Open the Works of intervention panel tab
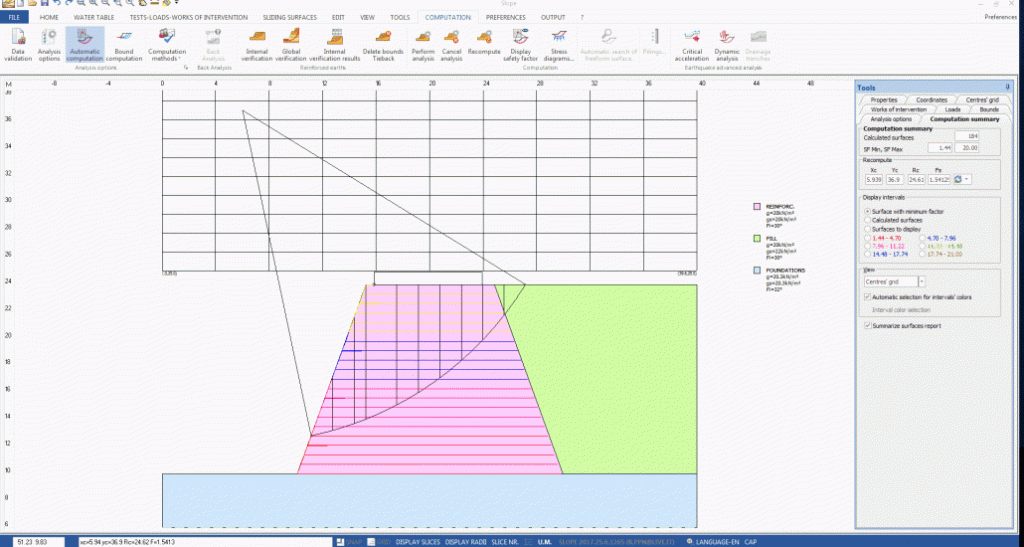The width and height of the screenshot is (1024, 547). coord(895,109)
